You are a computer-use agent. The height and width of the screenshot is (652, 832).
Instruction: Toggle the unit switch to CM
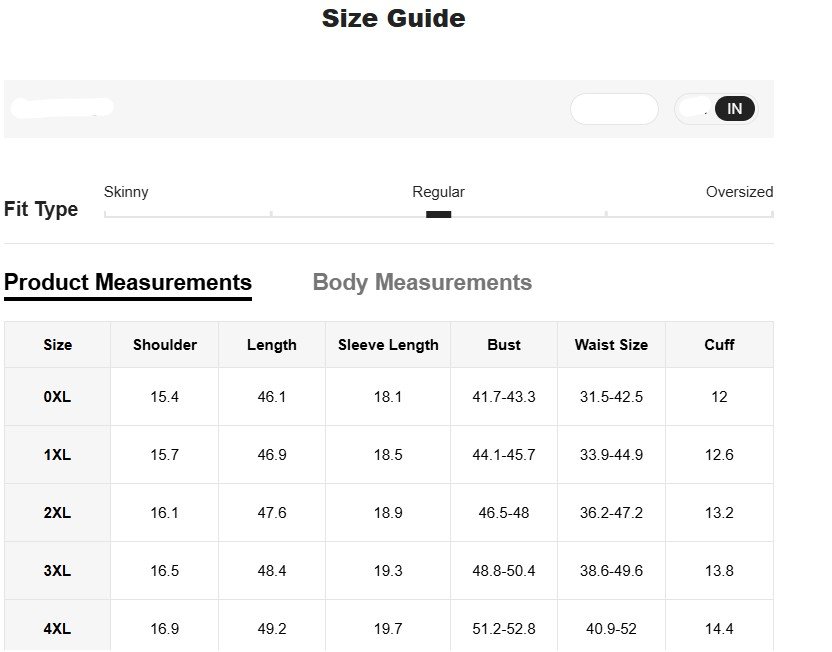coord(698,108)
